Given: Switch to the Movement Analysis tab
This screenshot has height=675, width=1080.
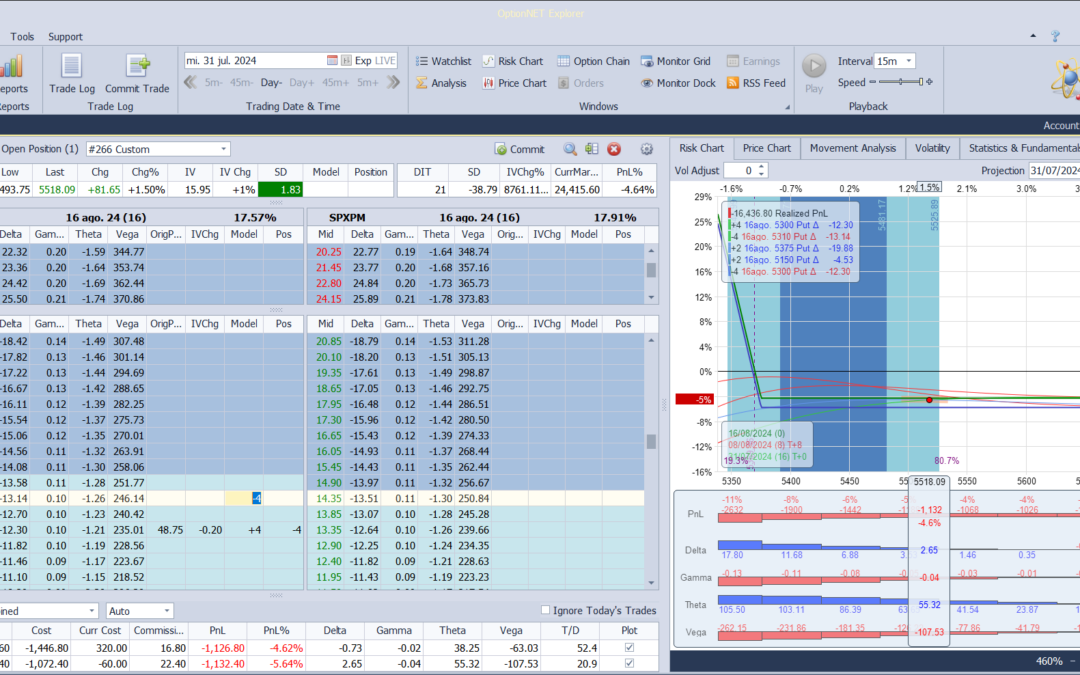Looking at the screenshot, I should (853, 148).
